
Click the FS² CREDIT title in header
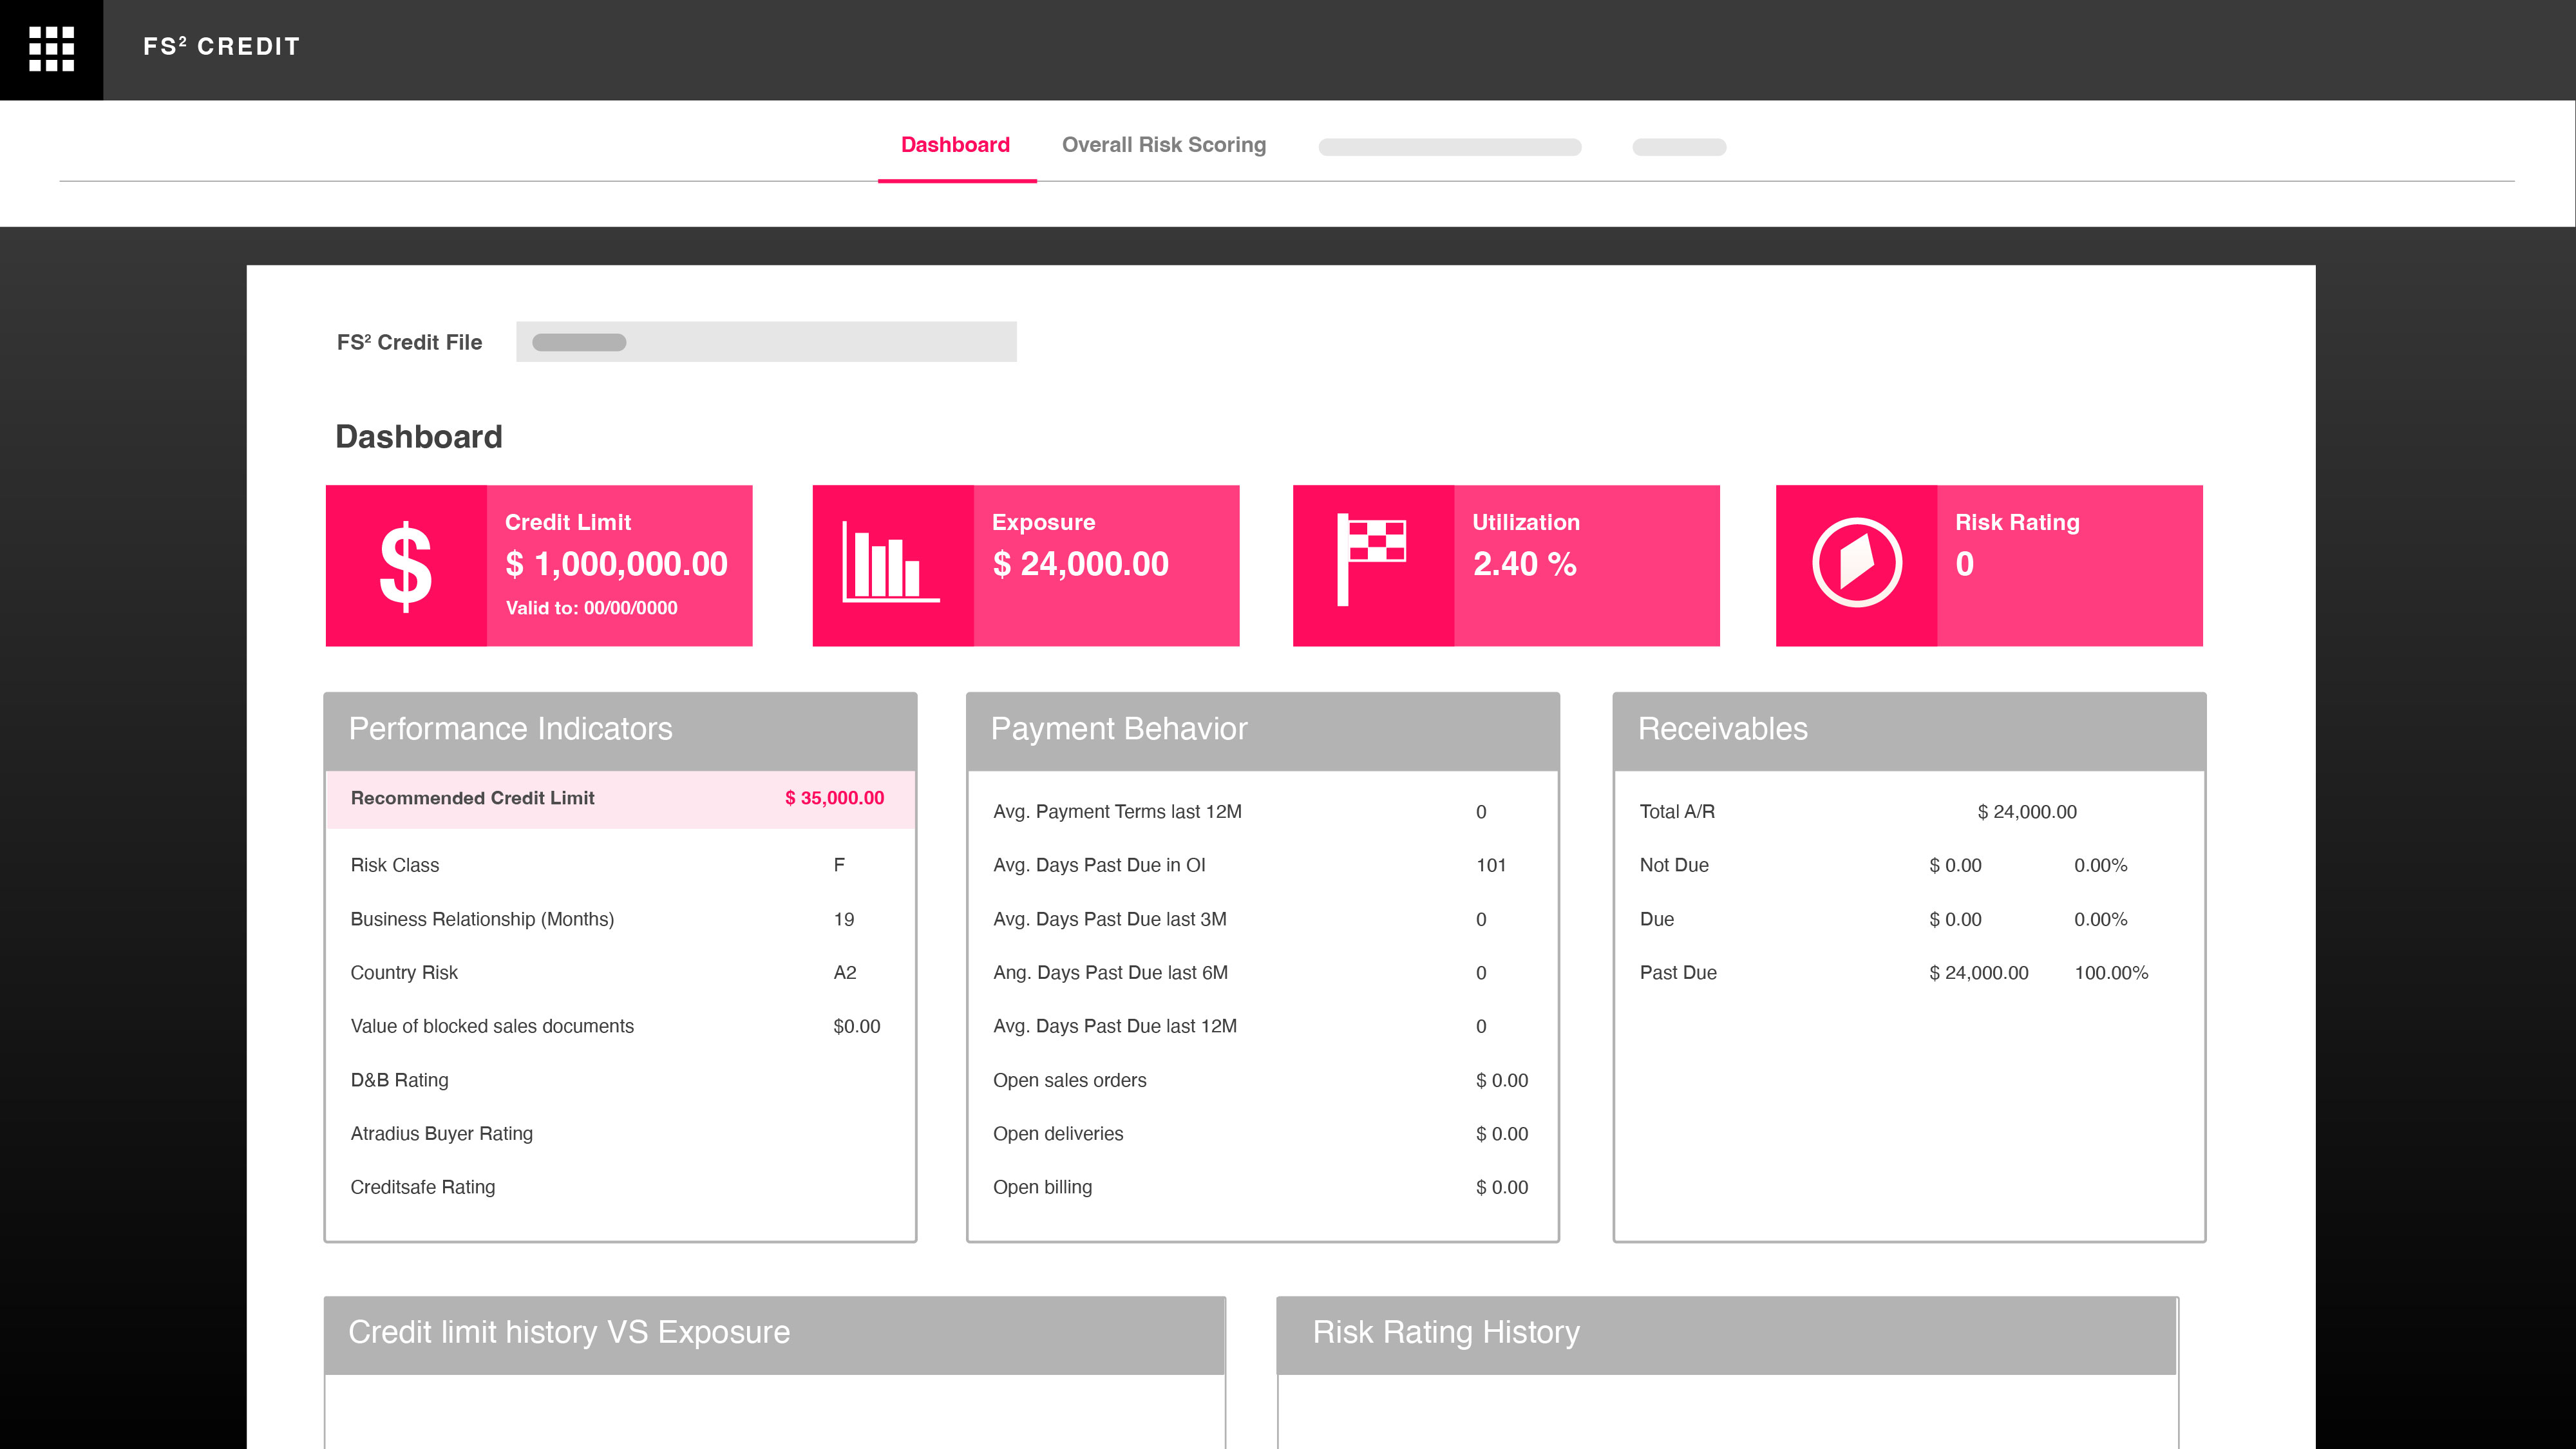[x=222, y=47]
